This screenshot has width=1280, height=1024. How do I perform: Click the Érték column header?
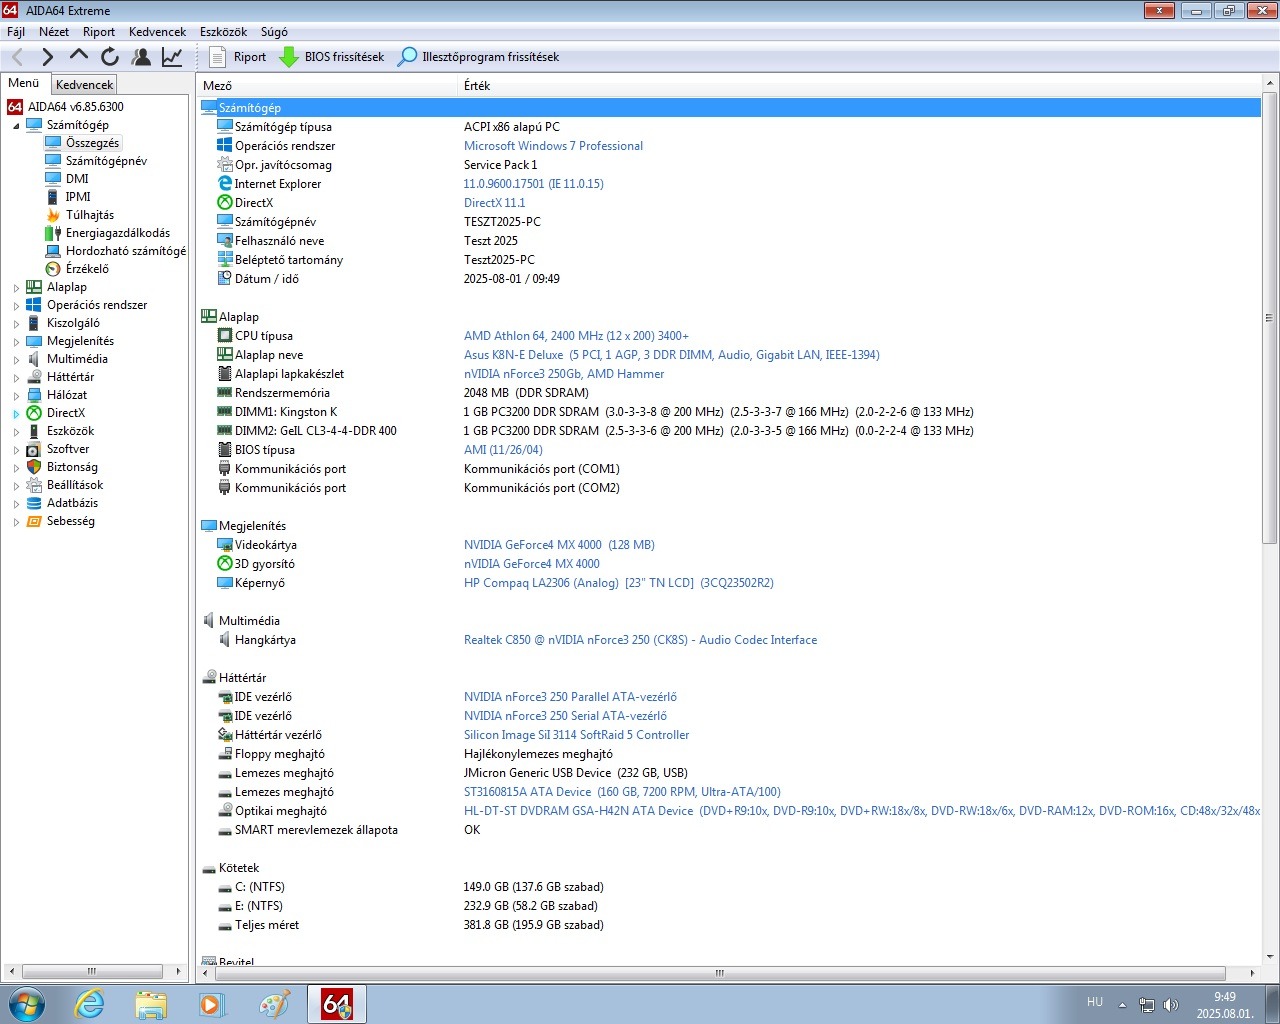(x=860, y=86)
